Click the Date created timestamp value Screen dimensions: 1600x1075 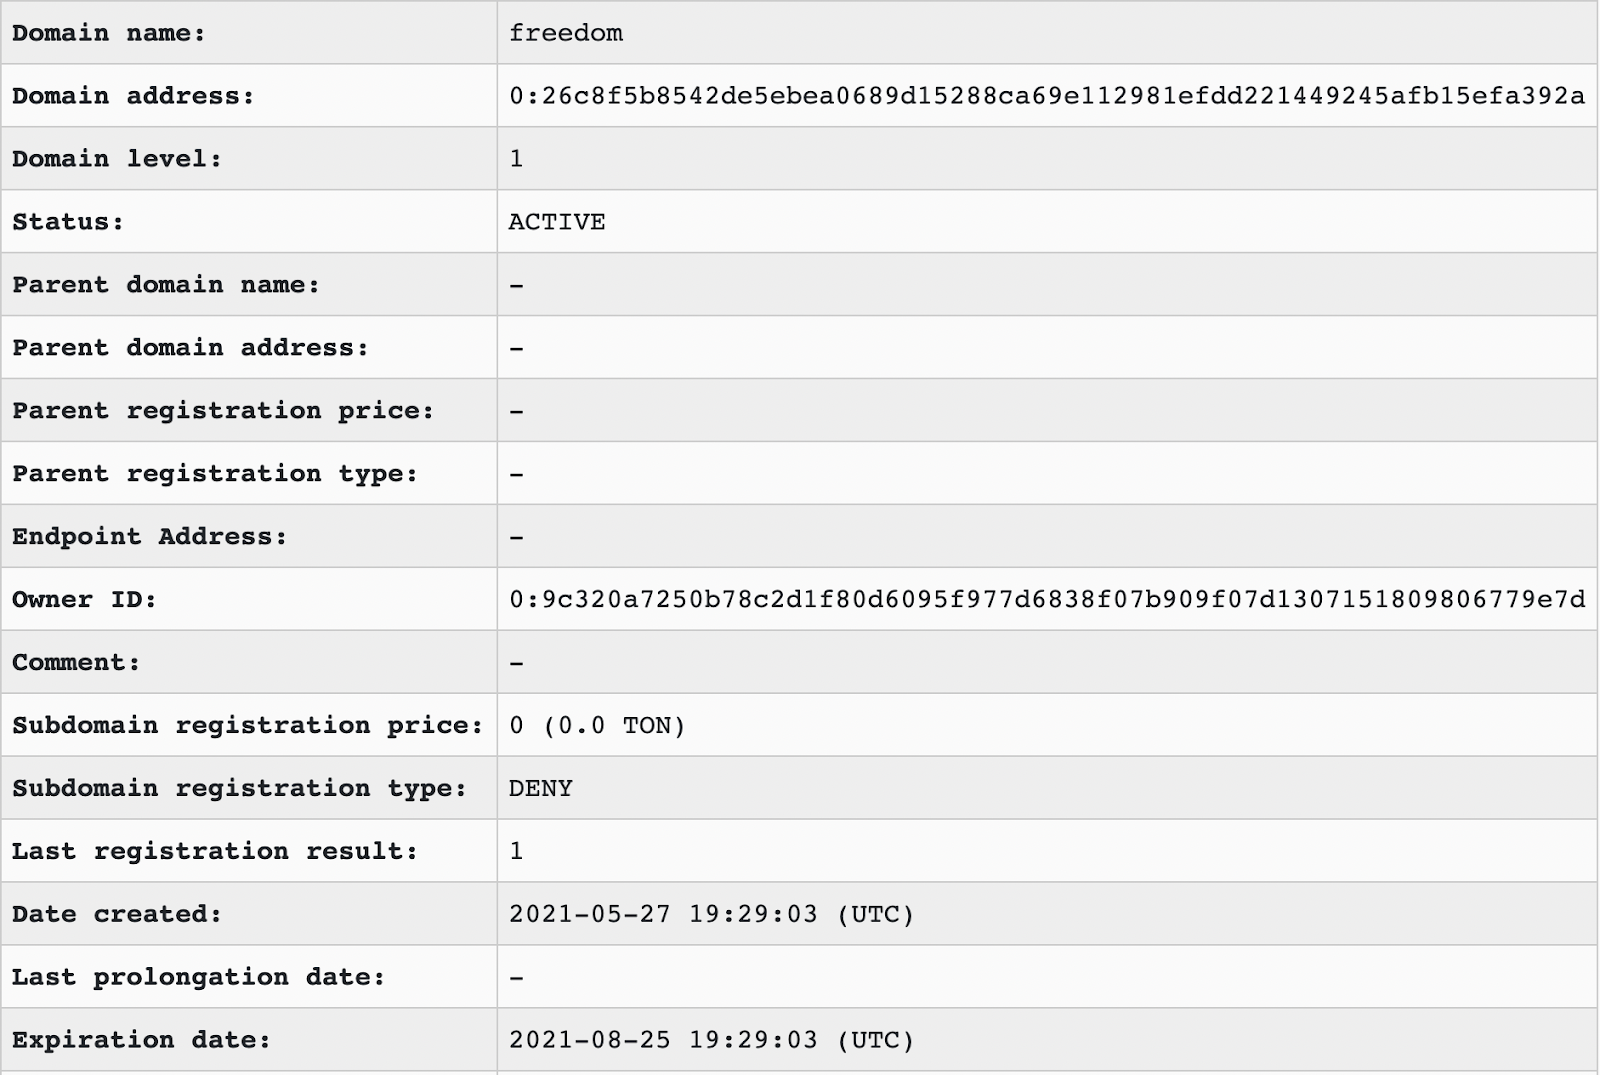712,914
